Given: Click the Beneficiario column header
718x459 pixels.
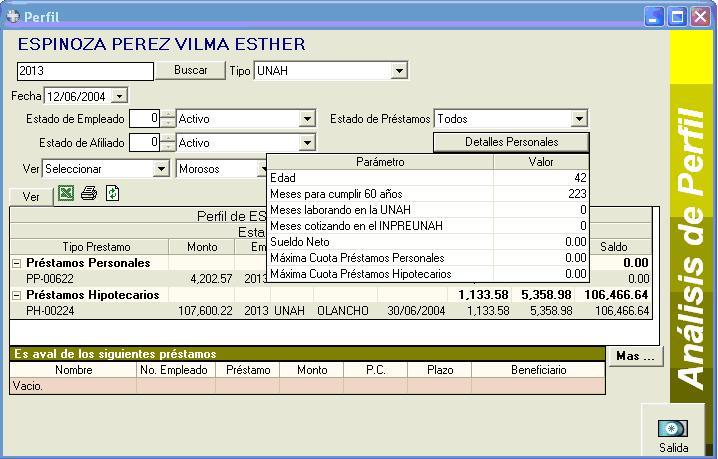Looking at the screenshot, I should (x=538, y=370).
